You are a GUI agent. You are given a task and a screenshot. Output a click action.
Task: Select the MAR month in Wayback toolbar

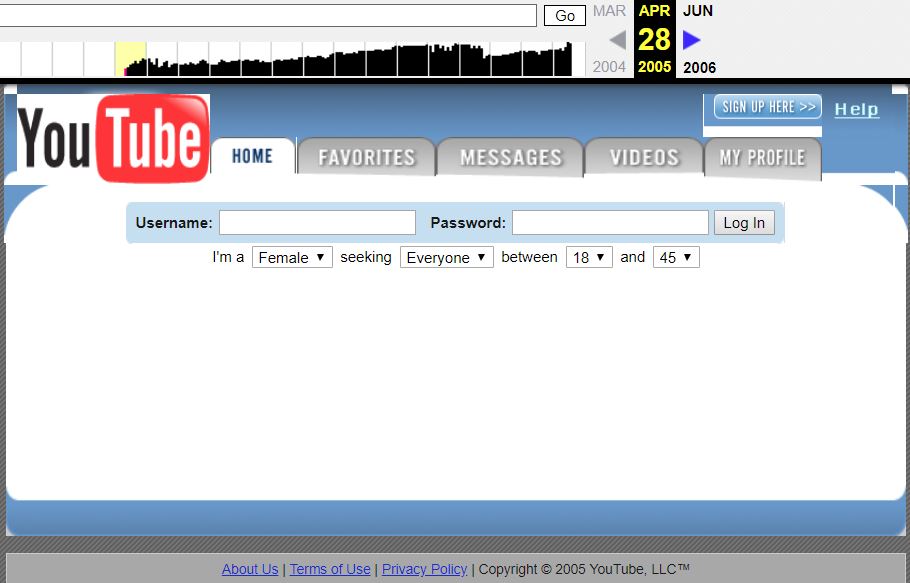[609, 11]
